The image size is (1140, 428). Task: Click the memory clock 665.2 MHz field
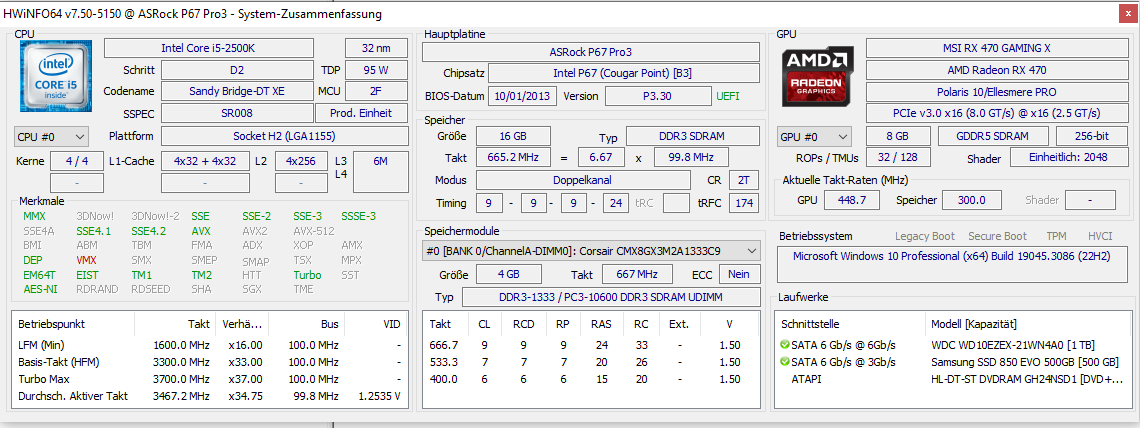point(513,158)
